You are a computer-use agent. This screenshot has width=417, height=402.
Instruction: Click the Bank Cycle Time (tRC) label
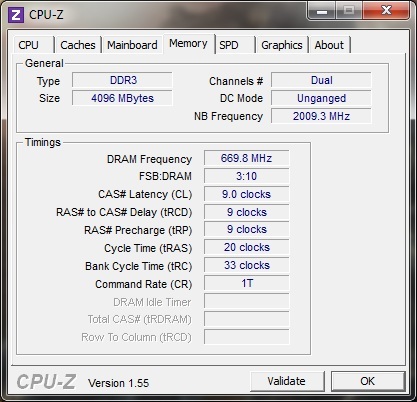(x=139, y=266)
